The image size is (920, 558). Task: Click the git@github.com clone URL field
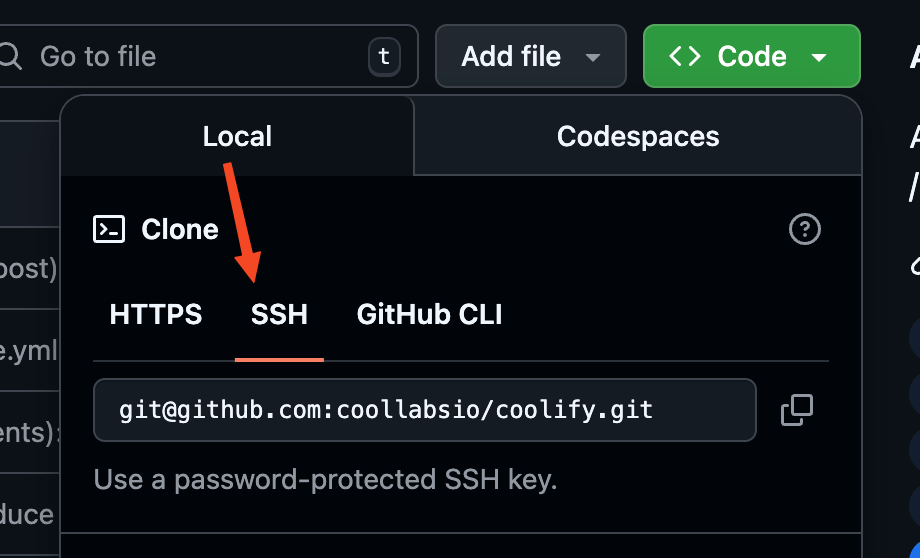(x=424, y=410)
